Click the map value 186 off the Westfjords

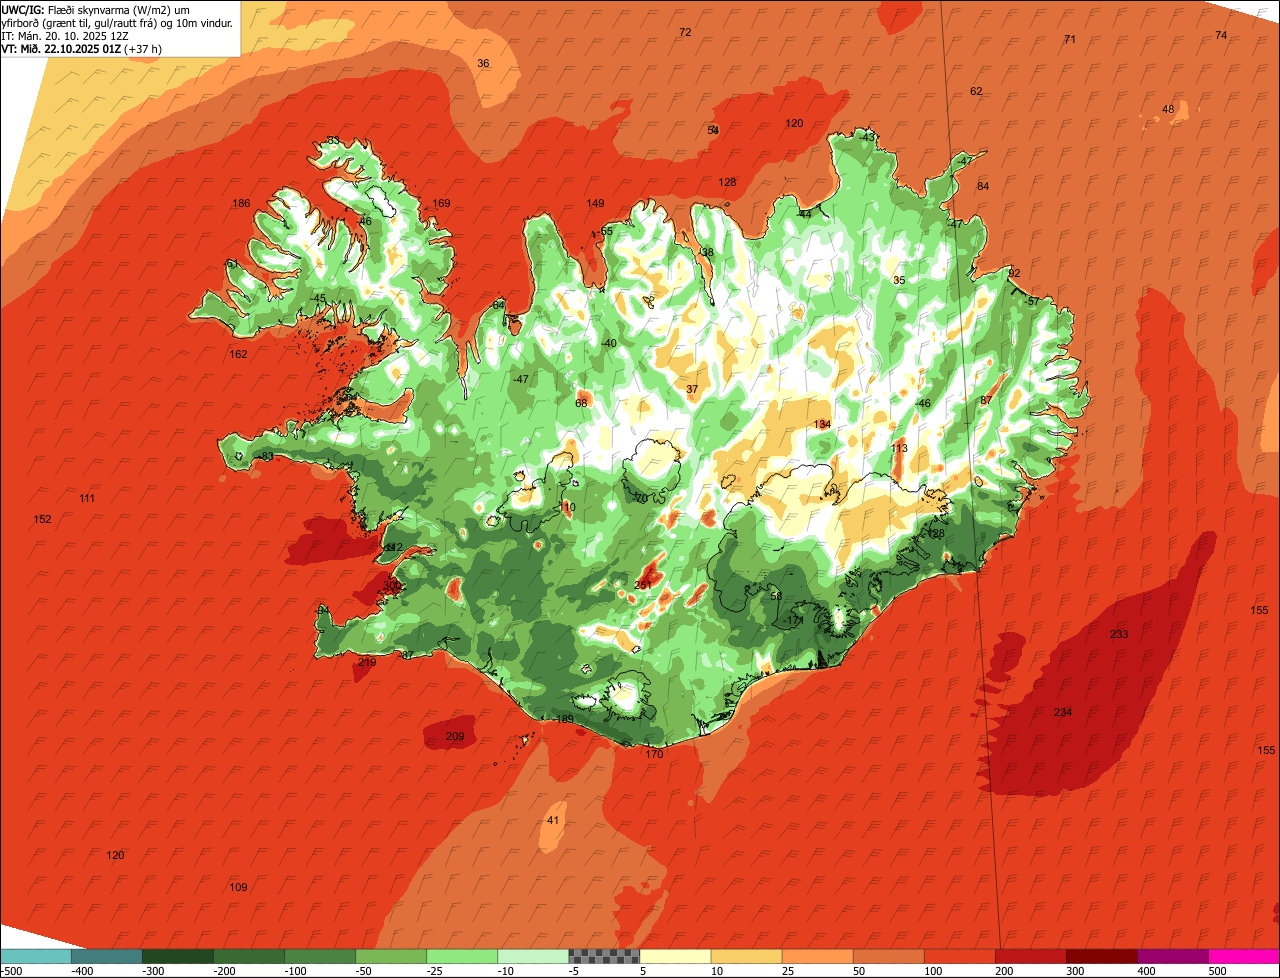pyautogui.click(x=241, y=204)
